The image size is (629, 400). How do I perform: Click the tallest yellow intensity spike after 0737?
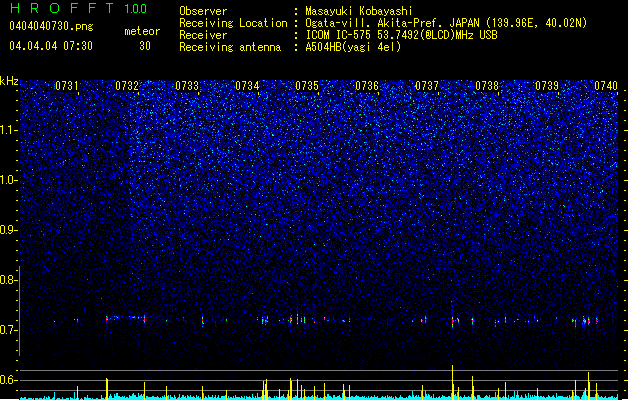tap(452, 381)
